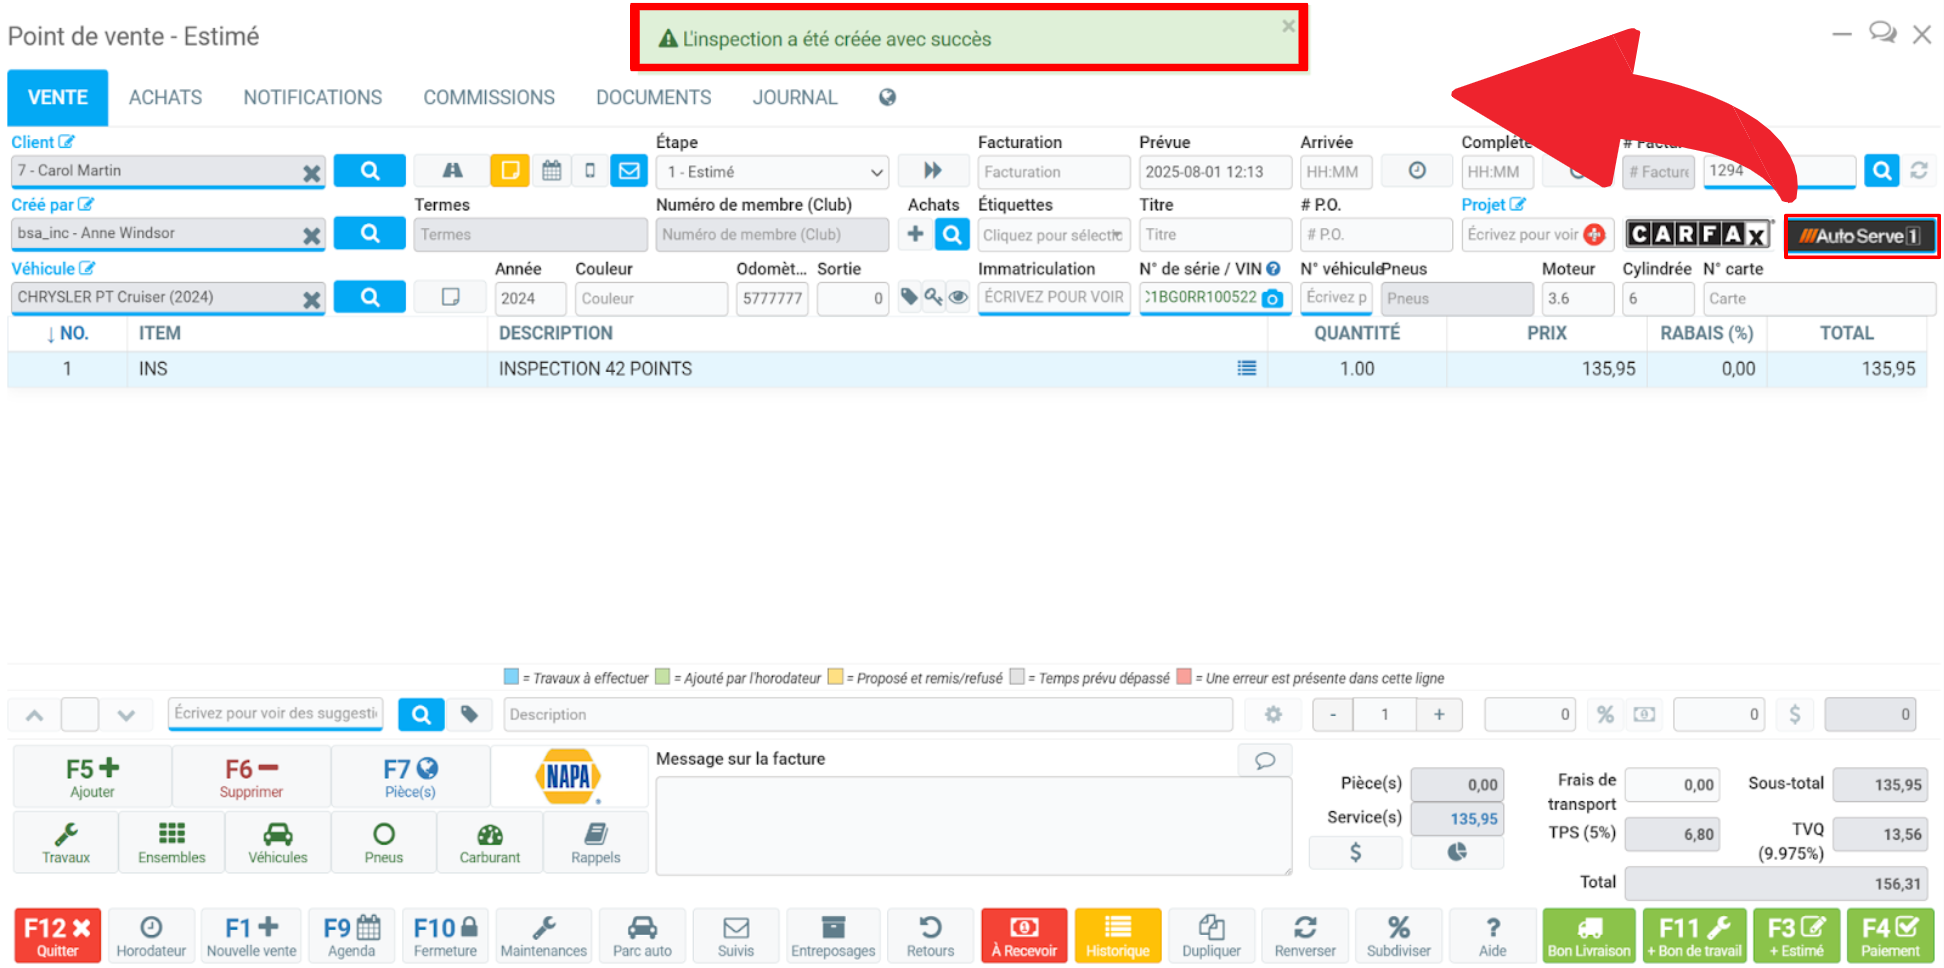Open the Étiquettes selection dropdown

[x=1053, y=235]
